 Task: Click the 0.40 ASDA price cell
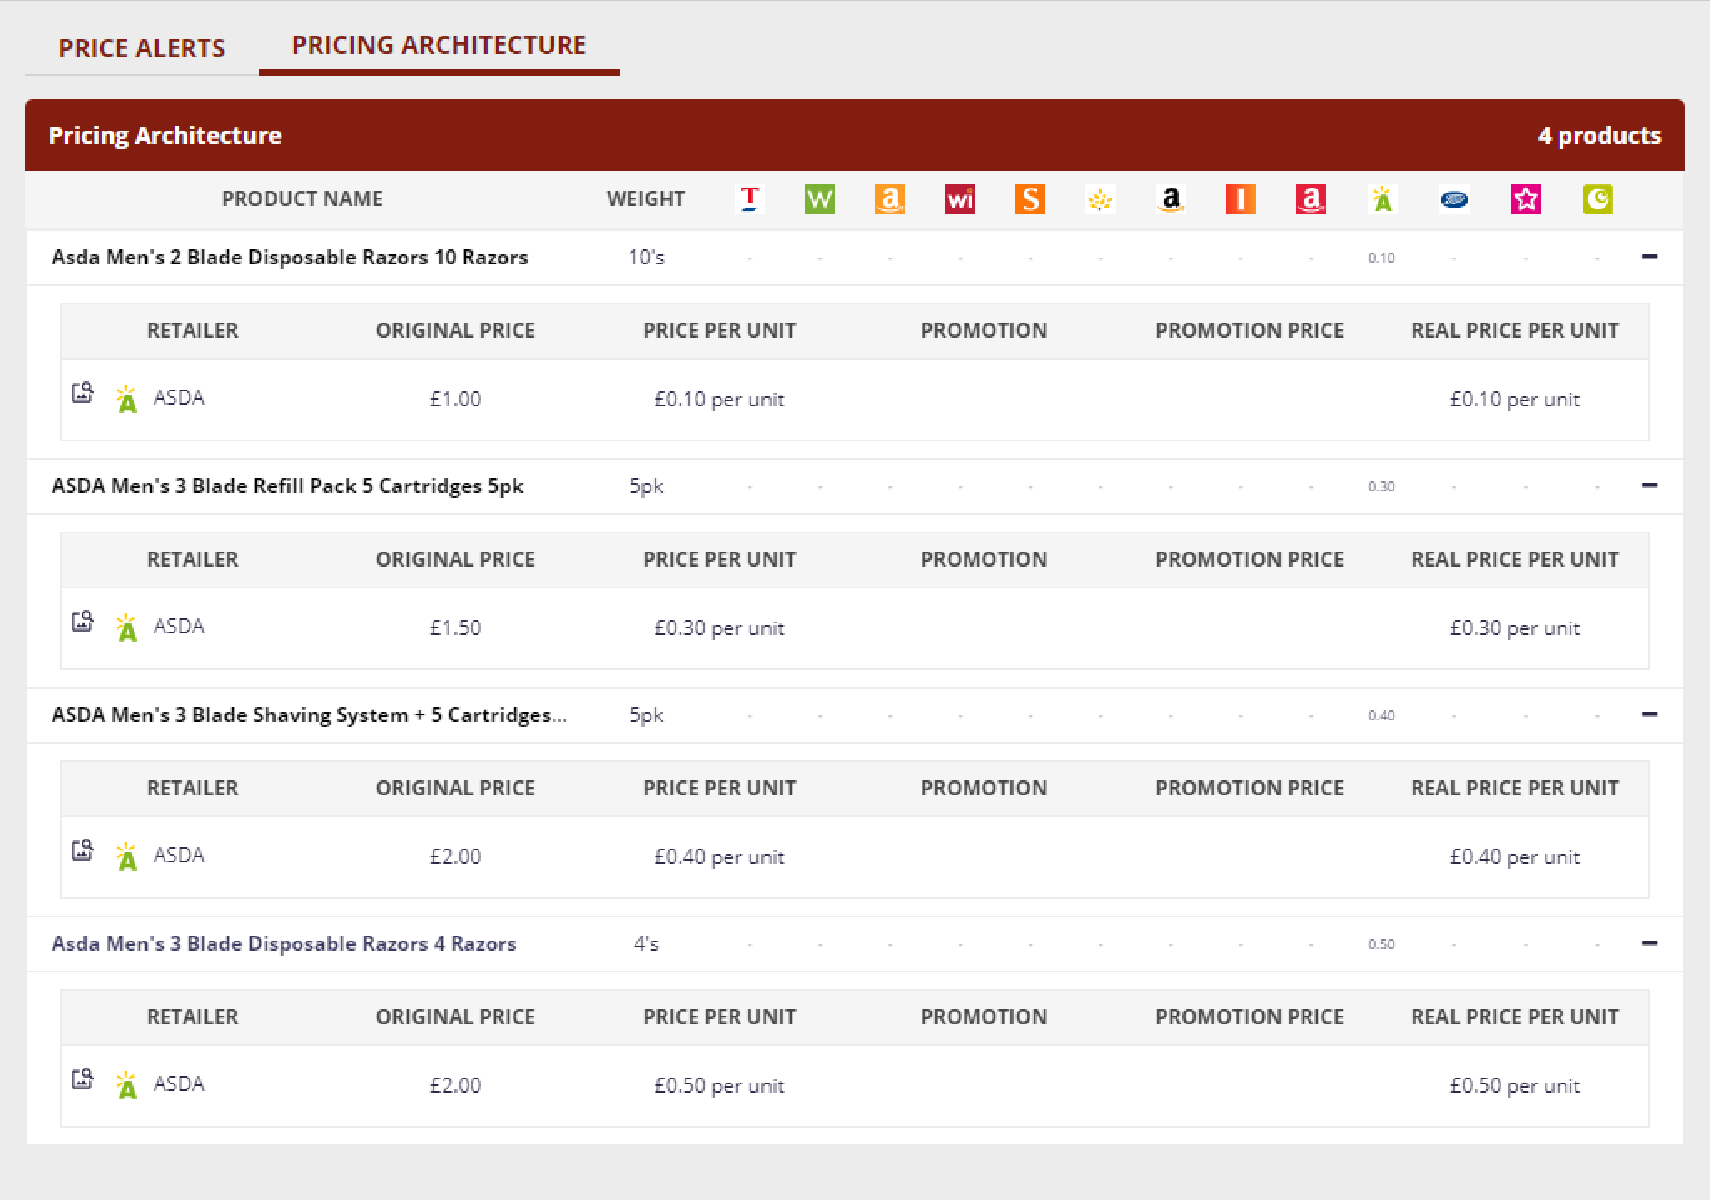[x=1382, y=715]
